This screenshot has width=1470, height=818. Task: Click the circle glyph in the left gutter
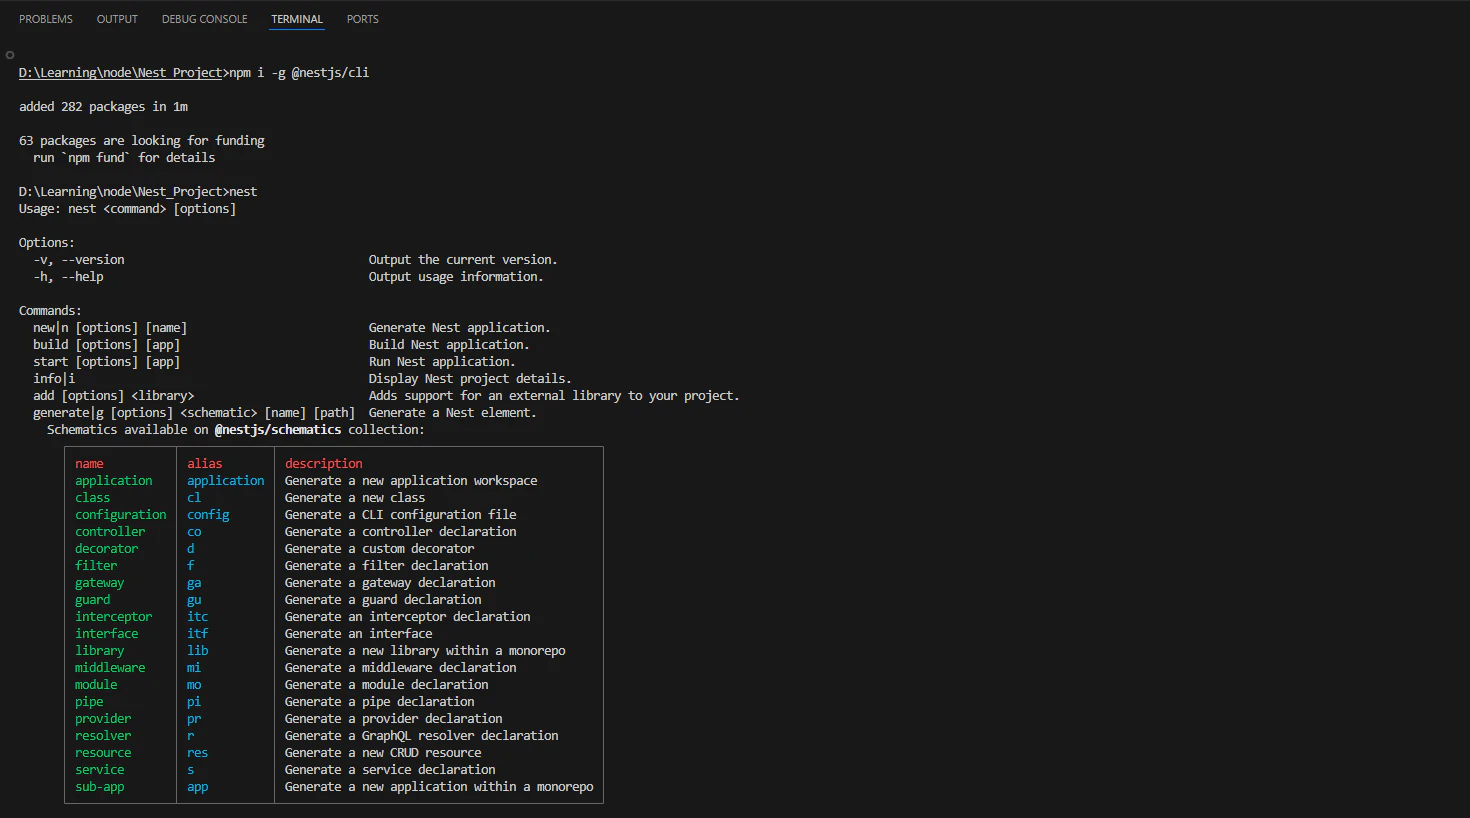[x=9, y=54]
